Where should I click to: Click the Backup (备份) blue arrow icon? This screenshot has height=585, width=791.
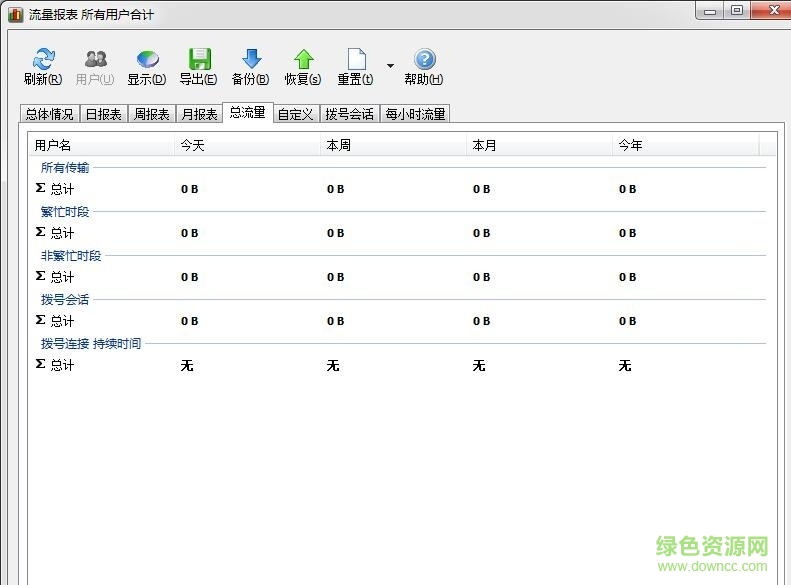[251, 61]
